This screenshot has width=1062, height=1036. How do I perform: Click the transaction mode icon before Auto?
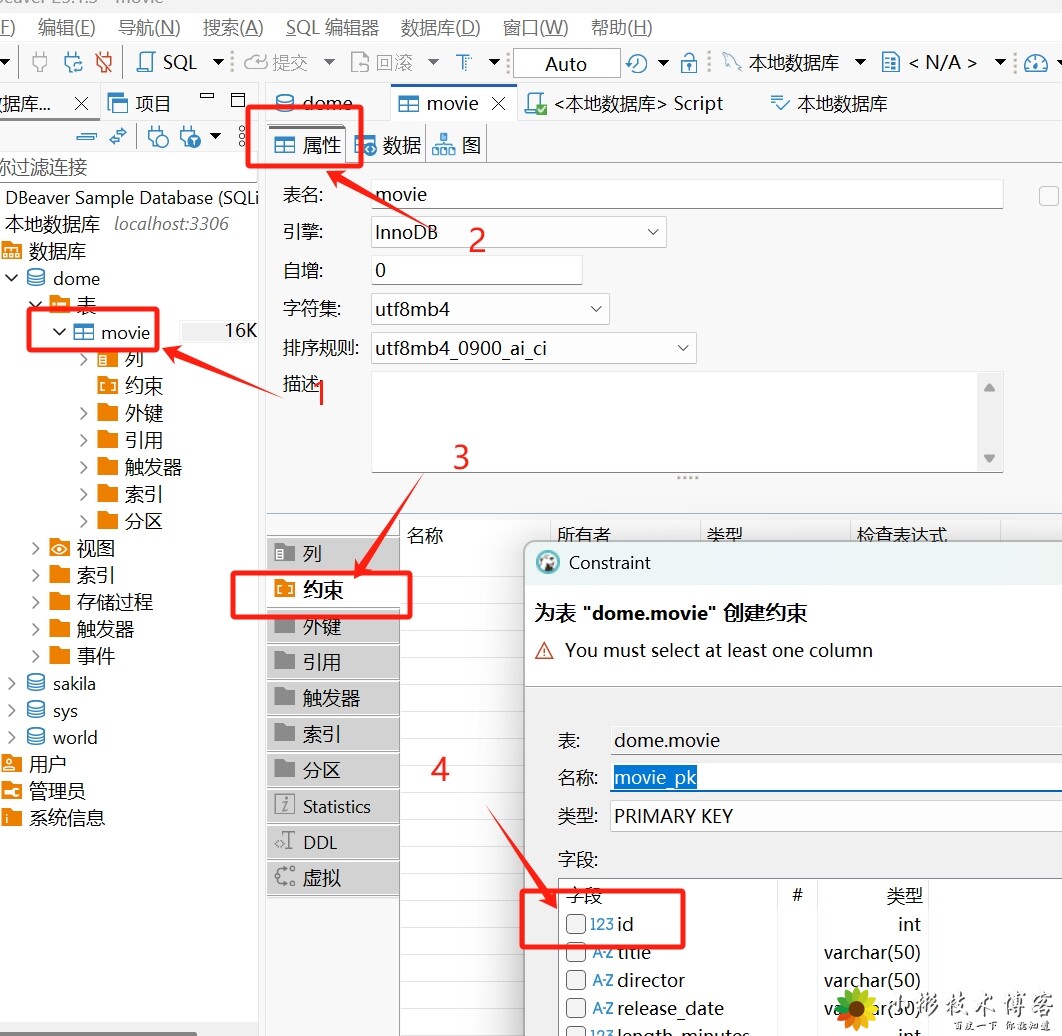[465, 63]
